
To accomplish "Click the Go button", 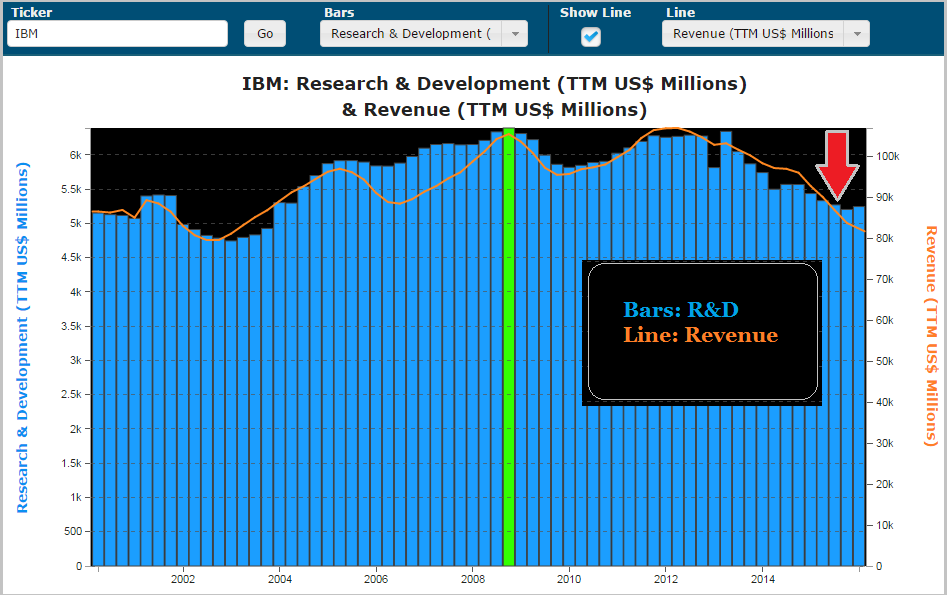I will [x=265, y=34].
